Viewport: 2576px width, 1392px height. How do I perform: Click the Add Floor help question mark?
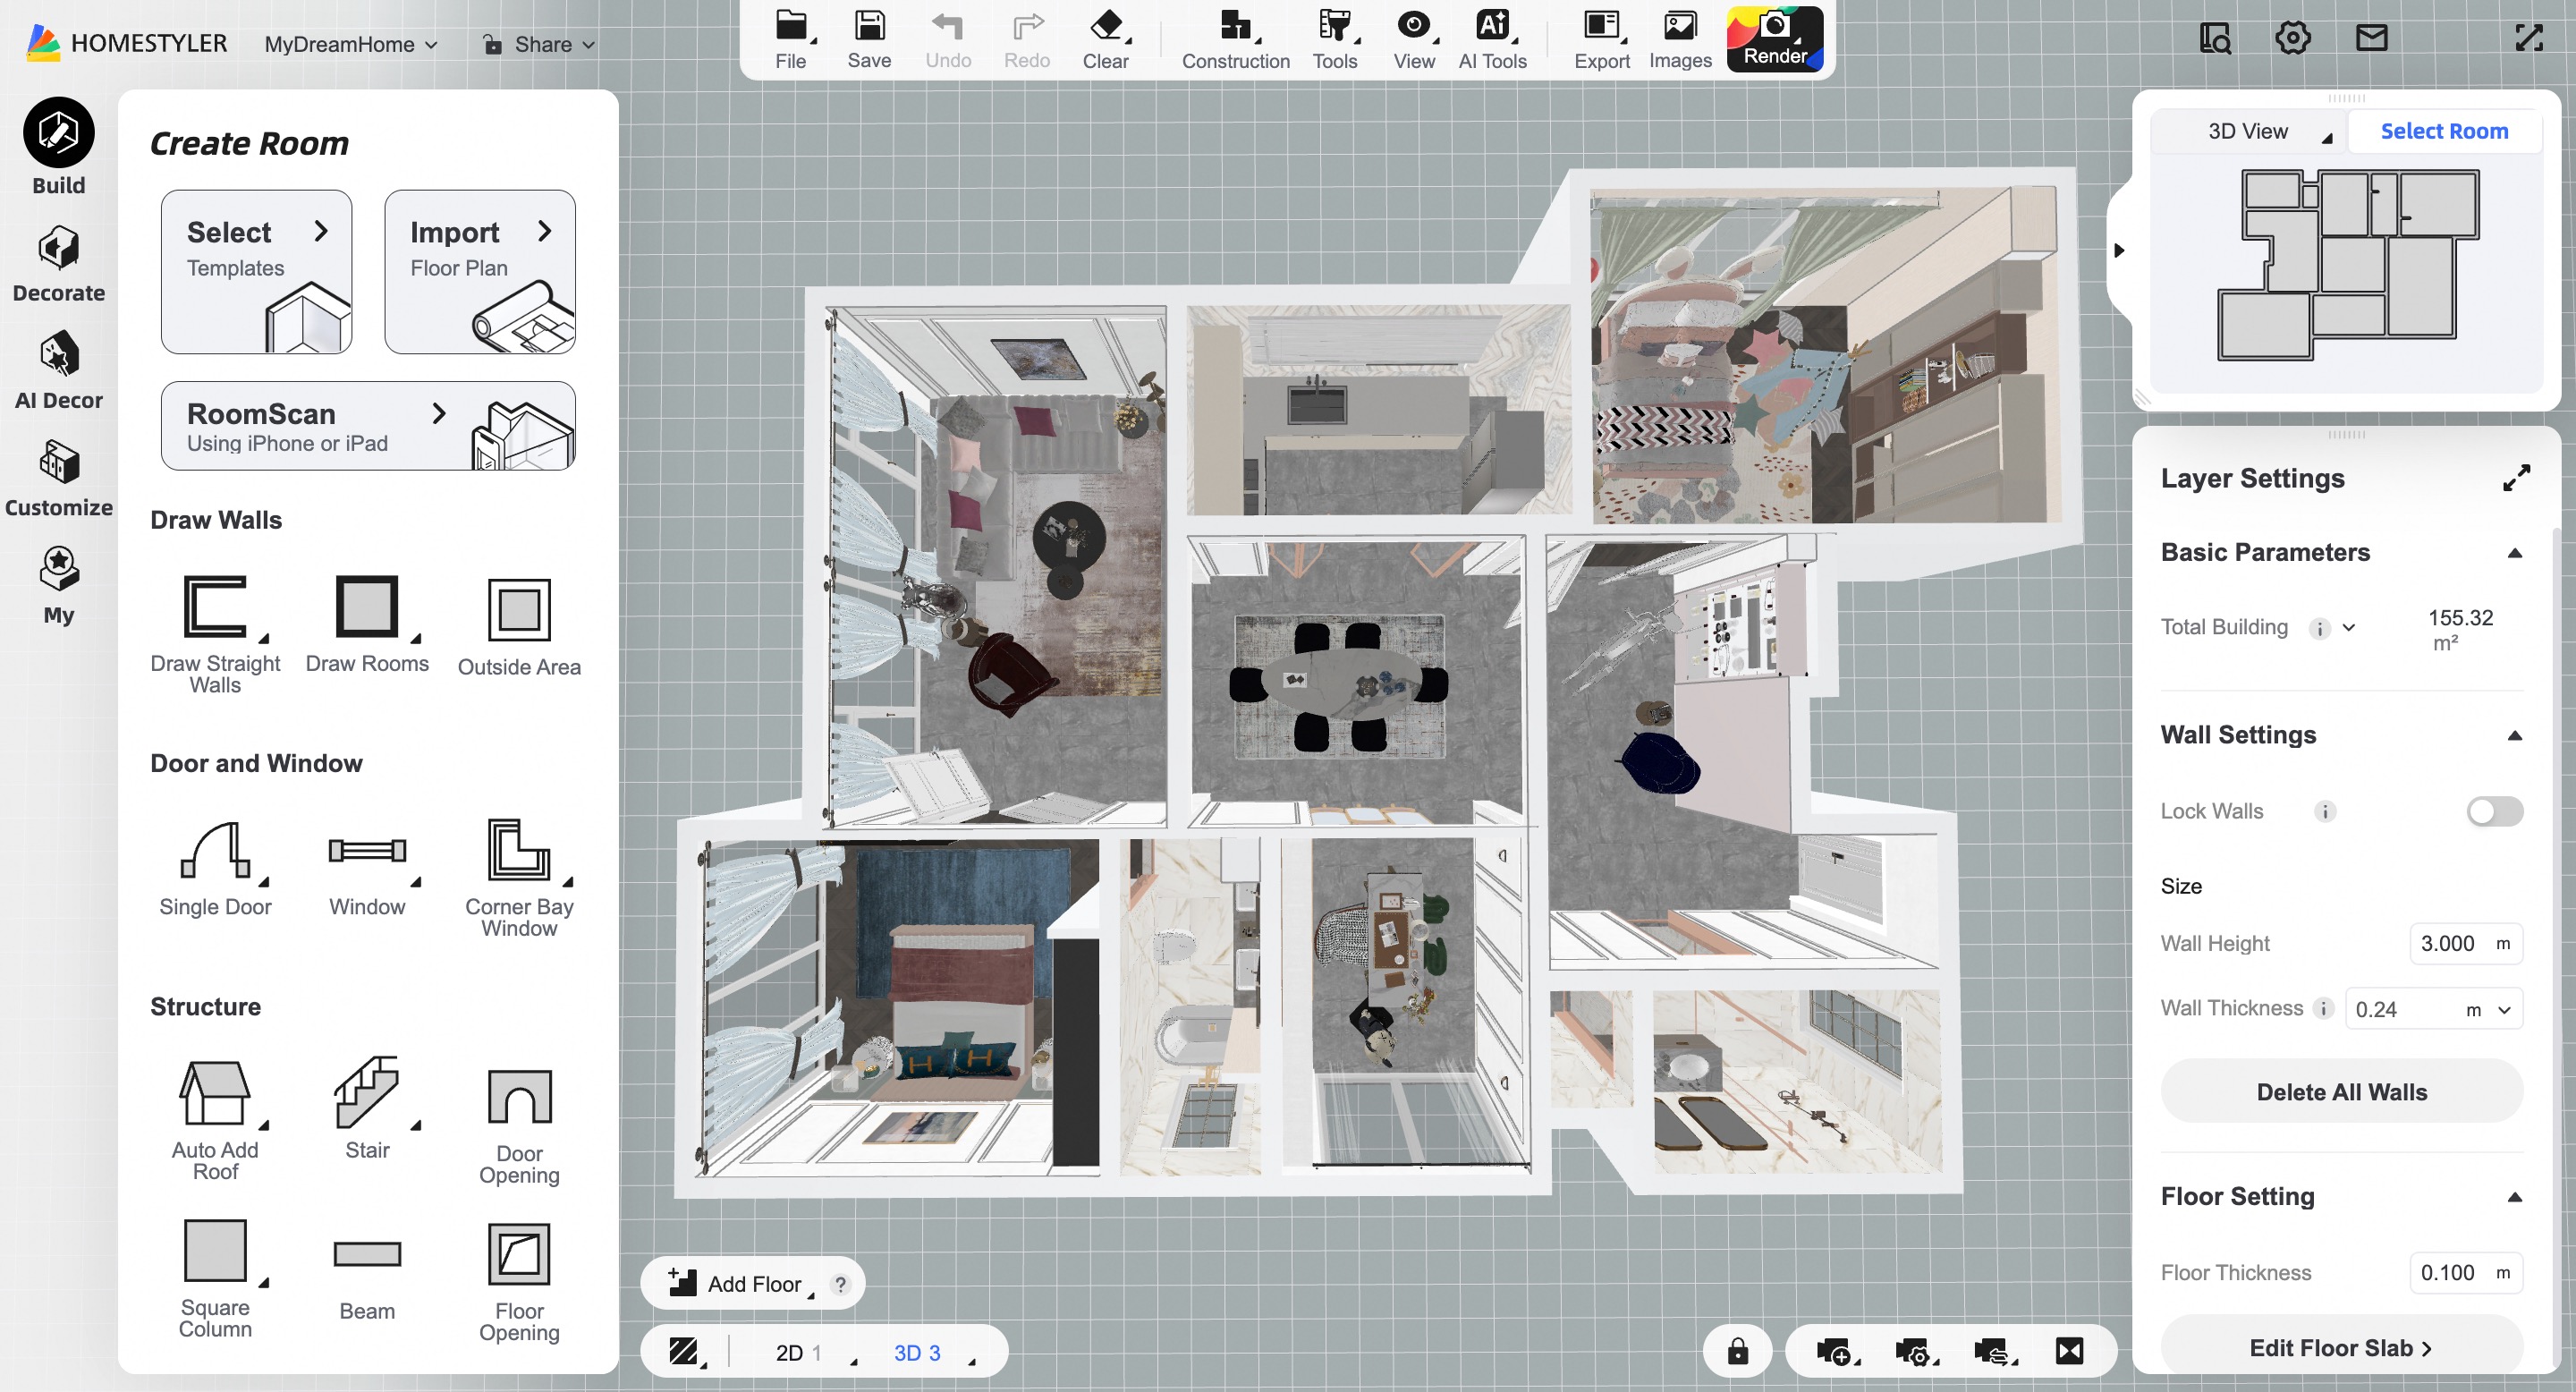(x=841, y=1283)
